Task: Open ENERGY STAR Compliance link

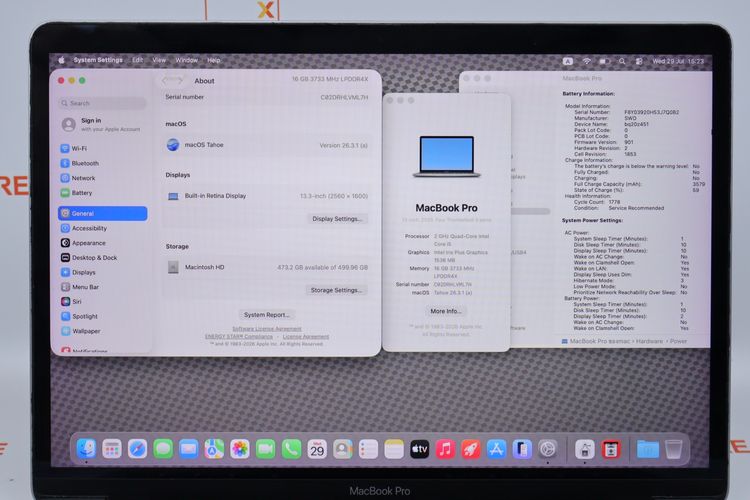Action: pyautogui.click(x=239, y=336)
